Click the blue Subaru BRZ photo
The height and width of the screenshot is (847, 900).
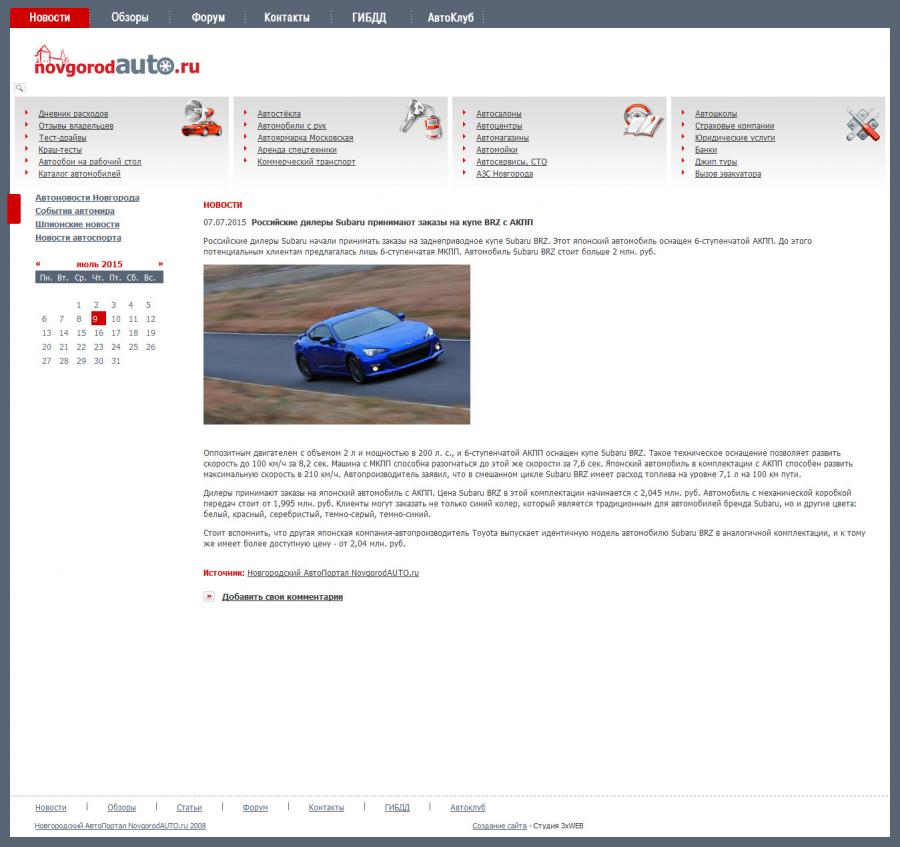(x=336, y=344)
